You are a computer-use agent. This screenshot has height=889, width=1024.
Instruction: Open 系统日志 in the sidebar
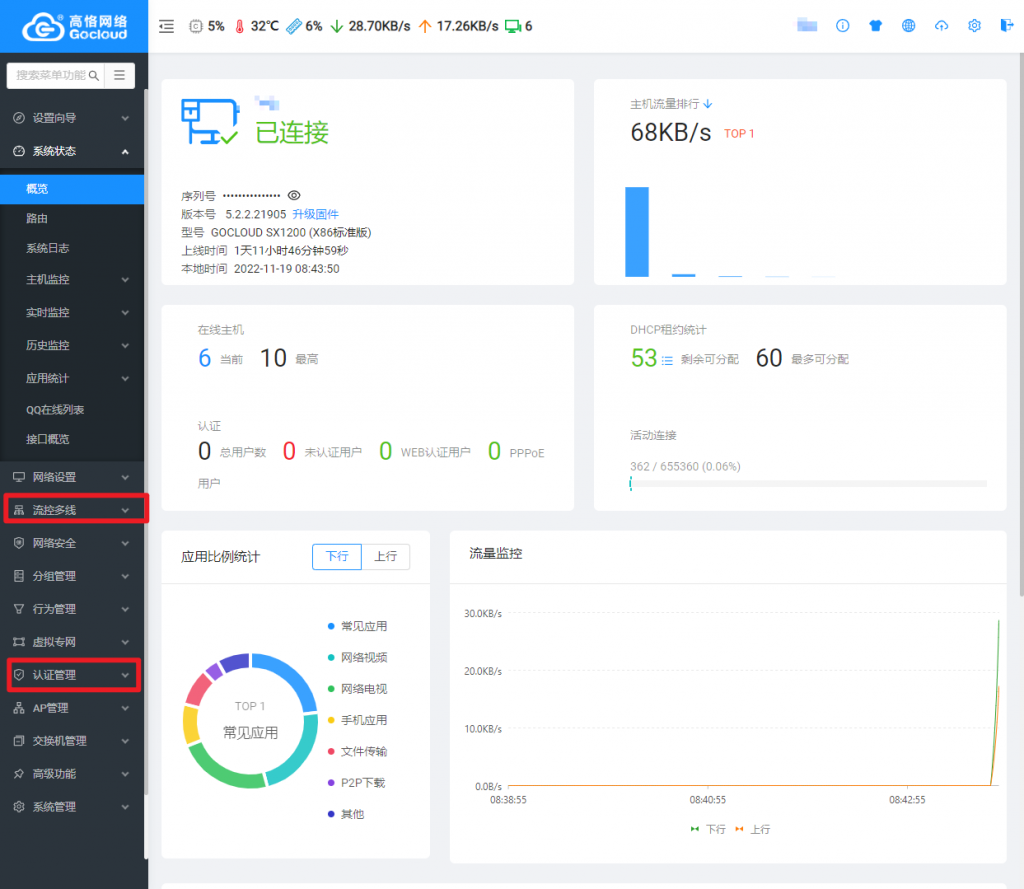[x=48, y=248]
